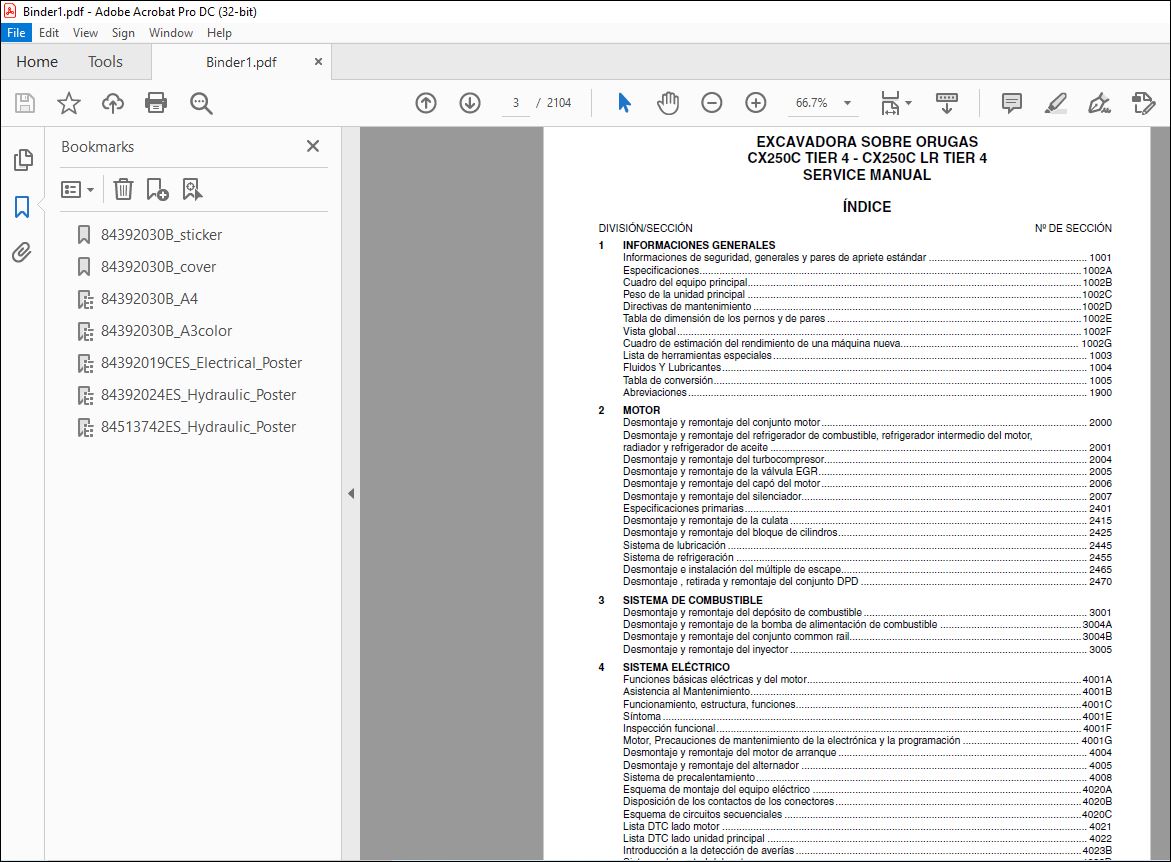The height and width of the screenshot is (862, 1171).
Task: Open bookmark 84392030B_cover
Action: pyautogui.click(x=158, y=267)
